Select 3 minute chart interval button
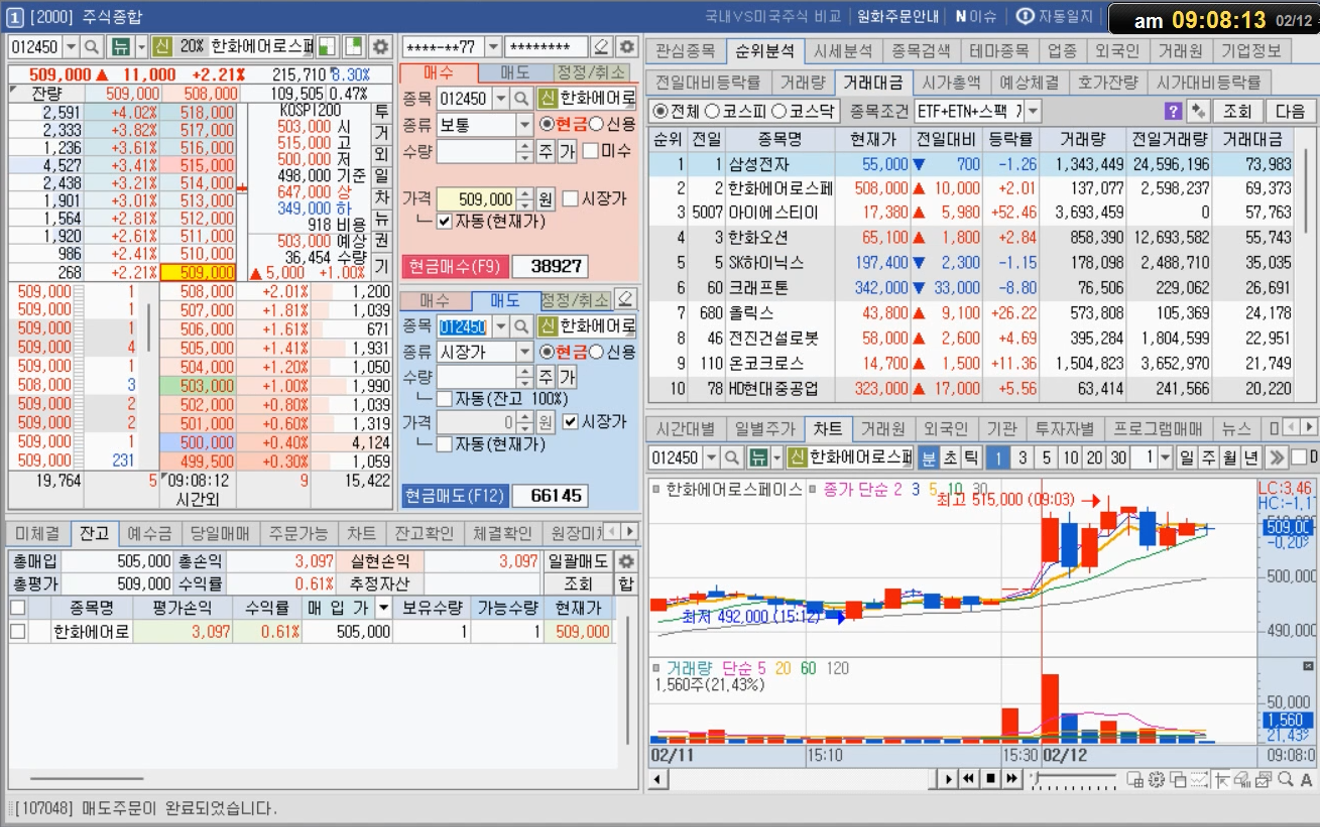The height and width of the screenshot is (827, 1320). point(1022,457)
